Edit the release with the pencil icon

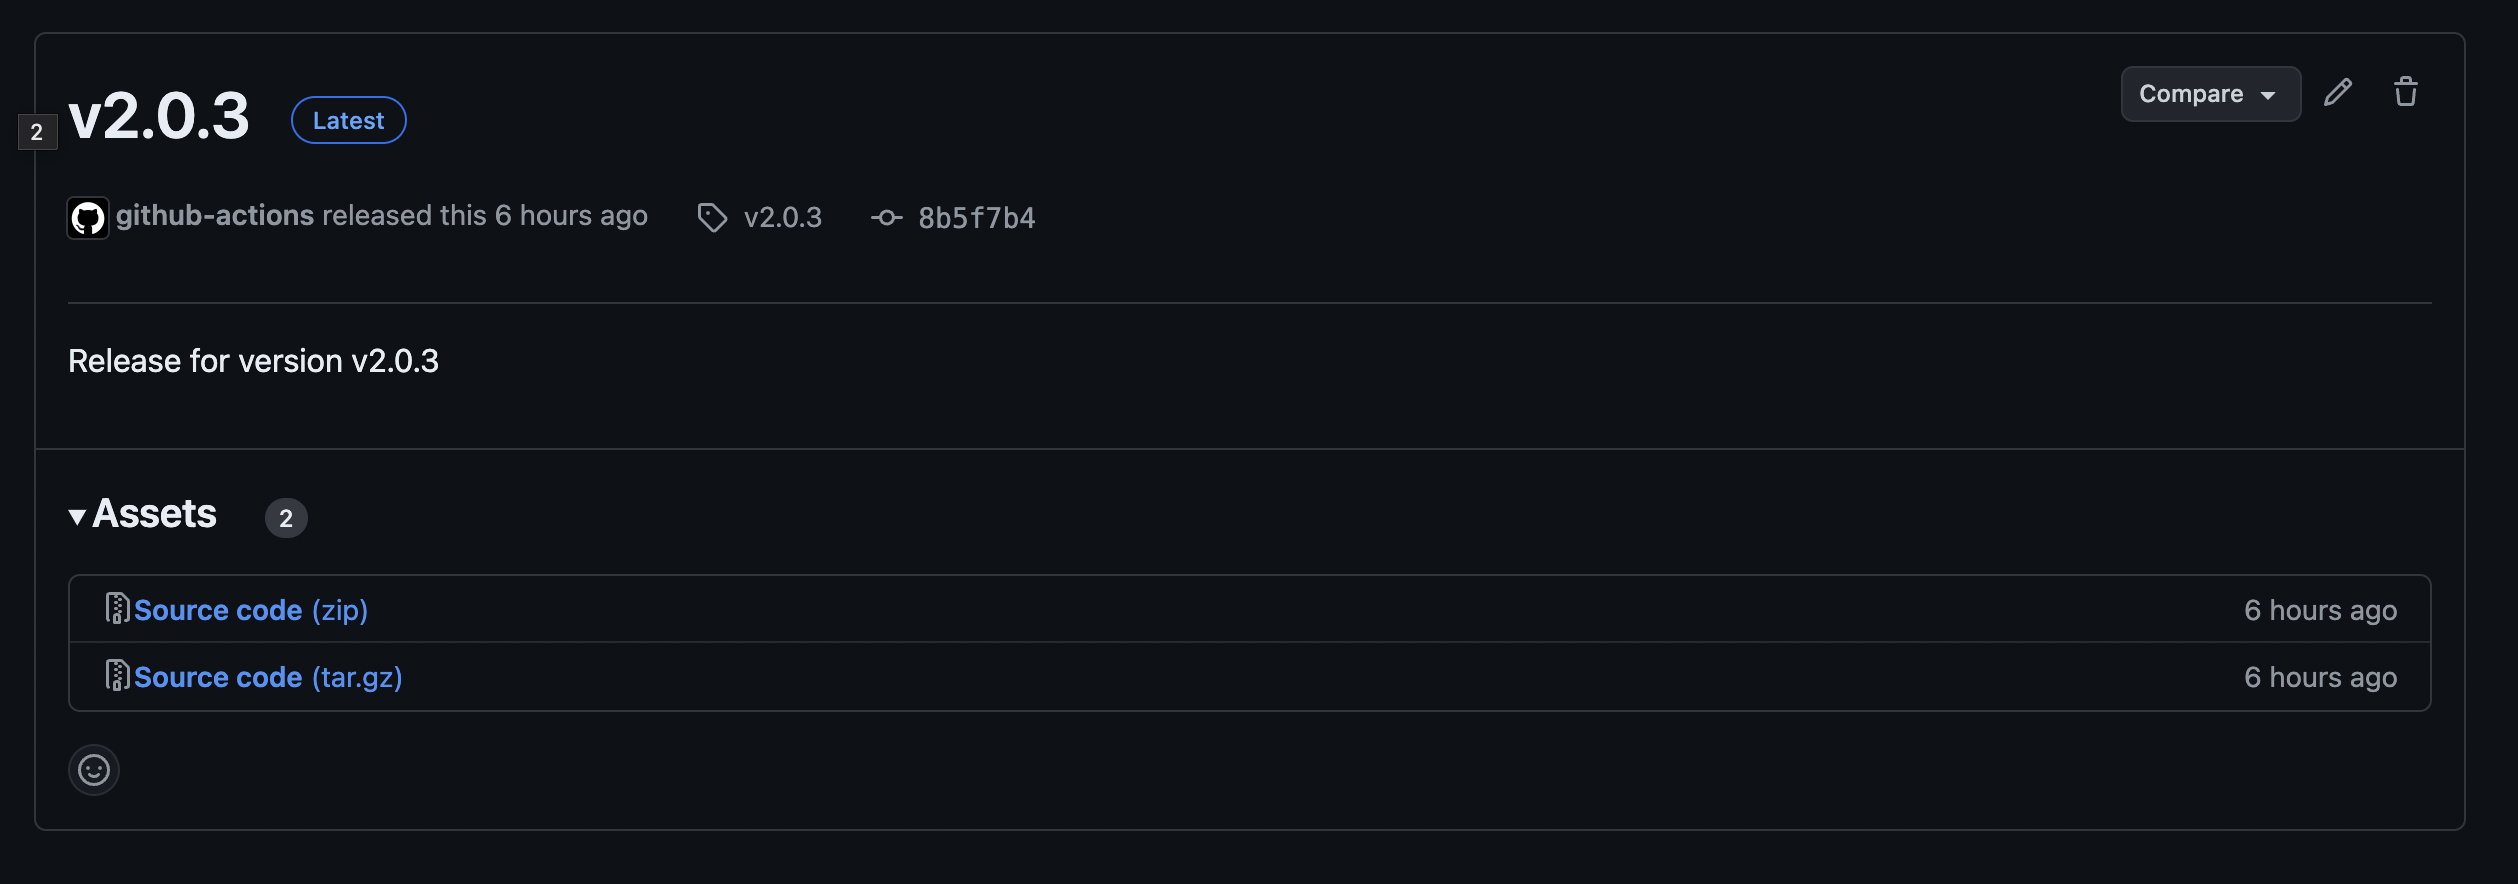2337,93
